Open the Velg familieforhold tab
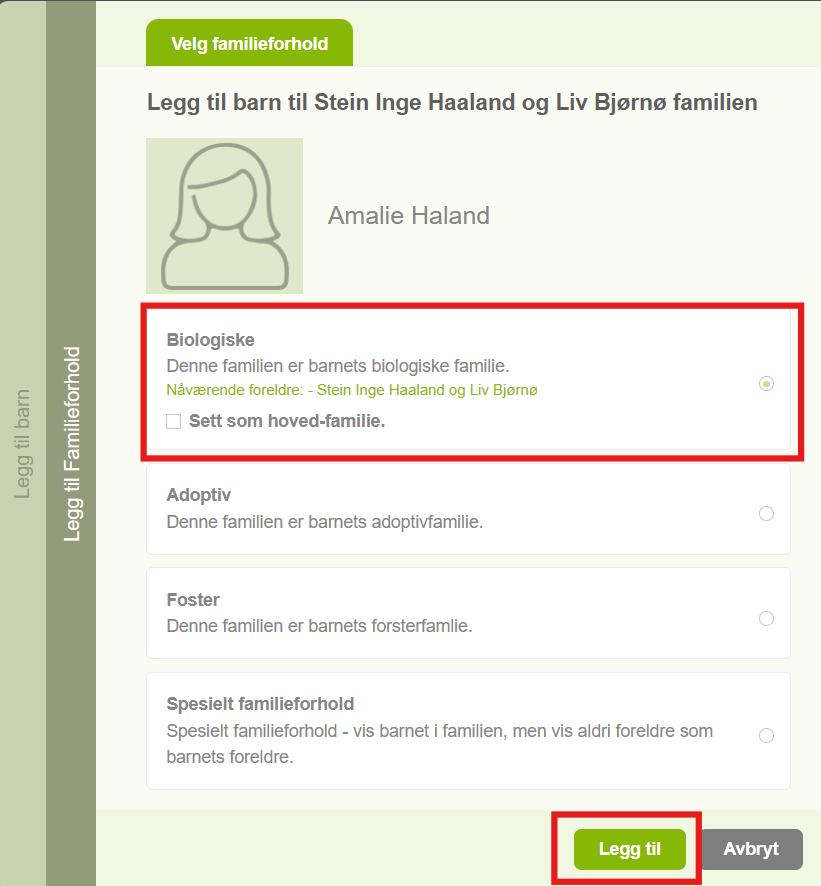Viewport: 821px width, 886px height. point(249,43)
